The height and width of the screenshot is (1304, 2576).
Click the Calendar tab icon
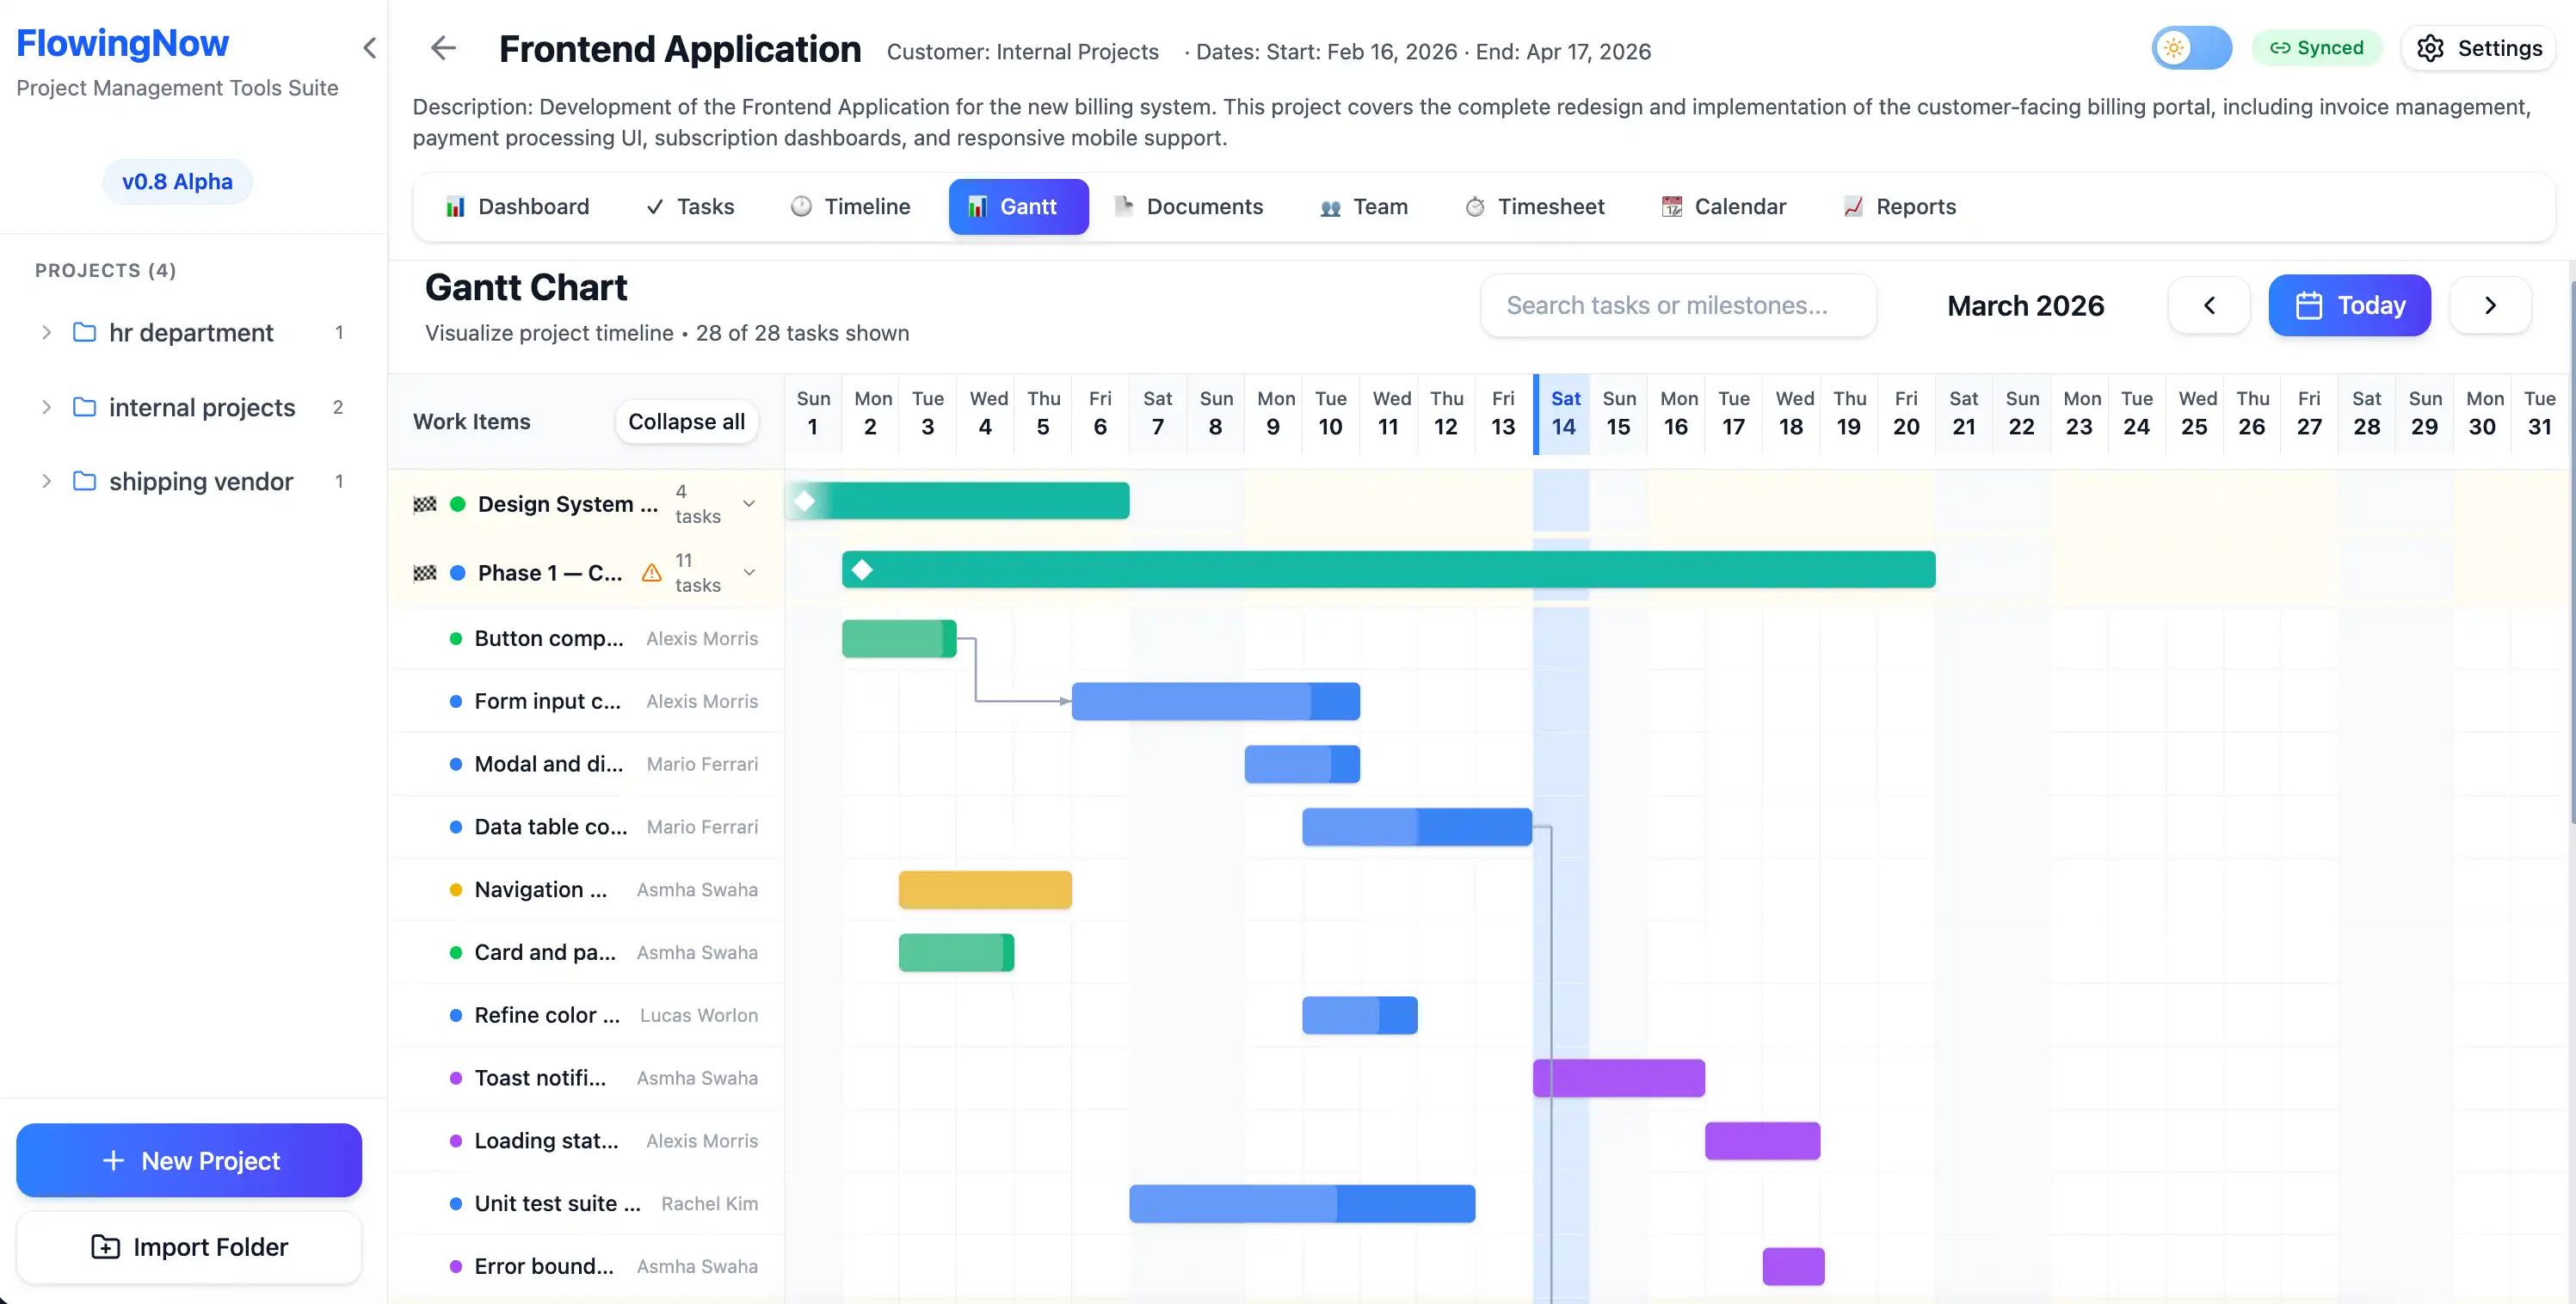click(x=1670, y=206)
